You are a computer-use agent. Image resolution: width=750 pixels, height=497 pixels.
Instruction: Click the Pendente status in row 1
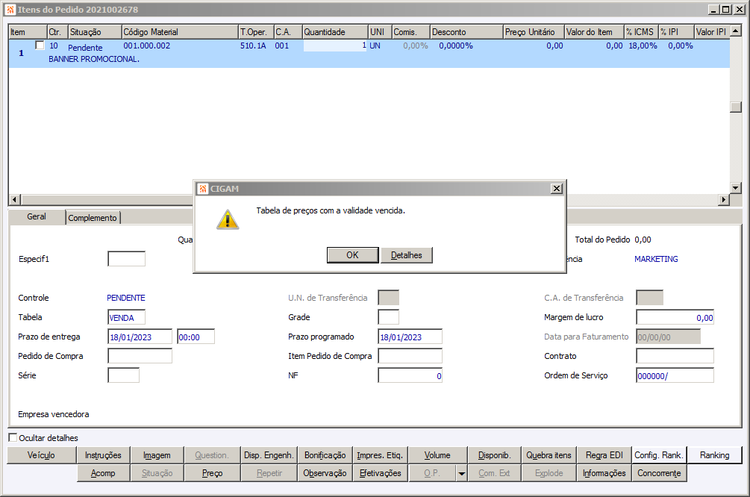pyautogui.click(x=85, y=48)
